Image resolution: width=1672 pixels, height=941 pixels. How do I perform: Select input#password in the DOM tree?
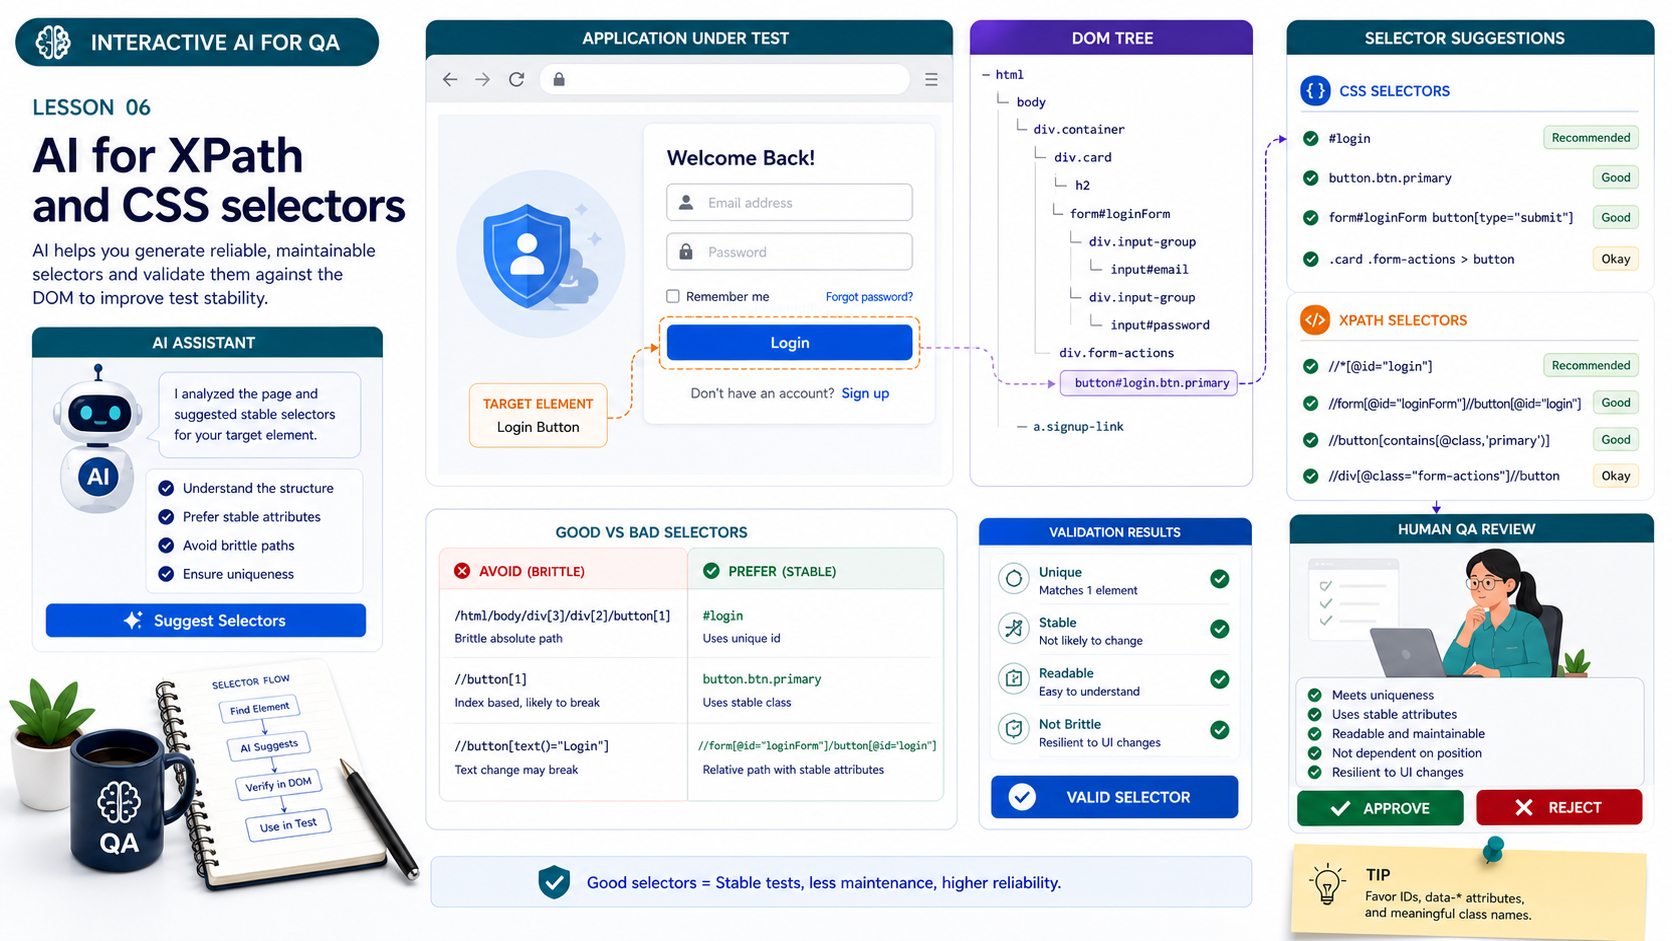[x=1160, y=325]
